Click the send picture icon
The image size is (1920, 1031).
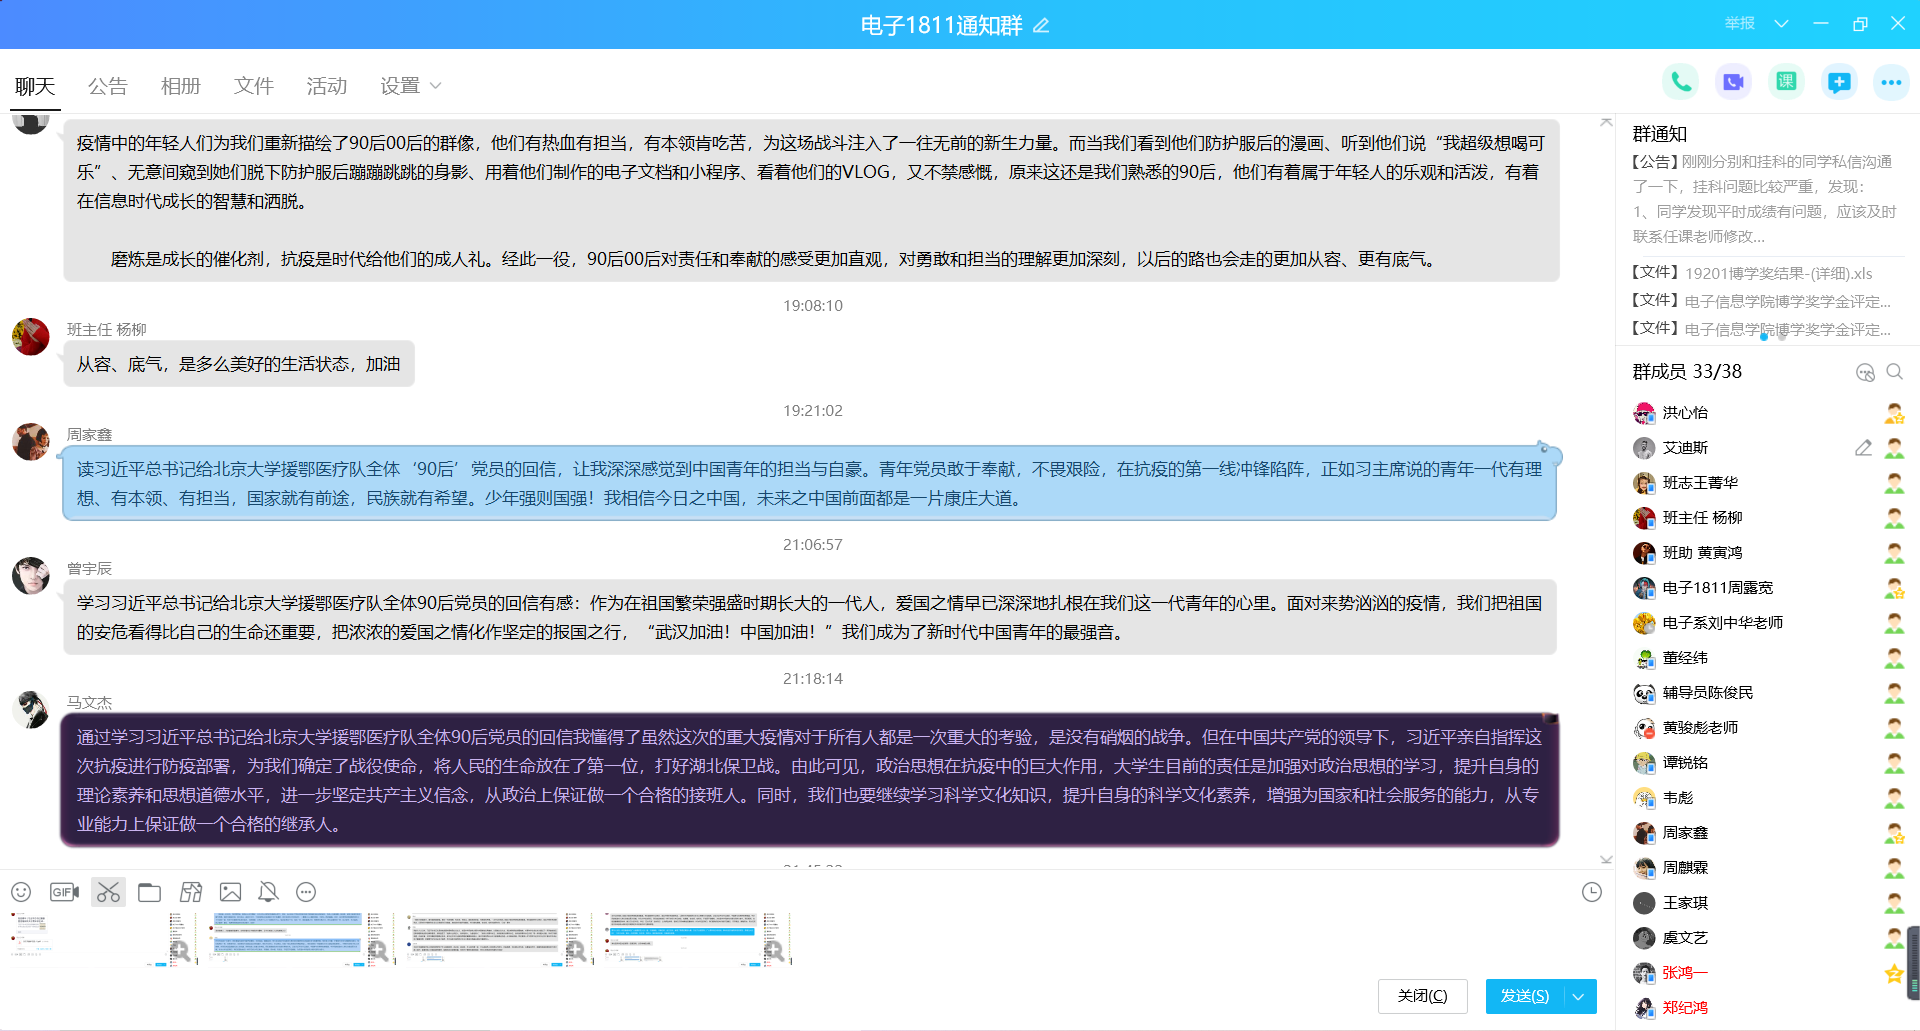tap(230, 892)
